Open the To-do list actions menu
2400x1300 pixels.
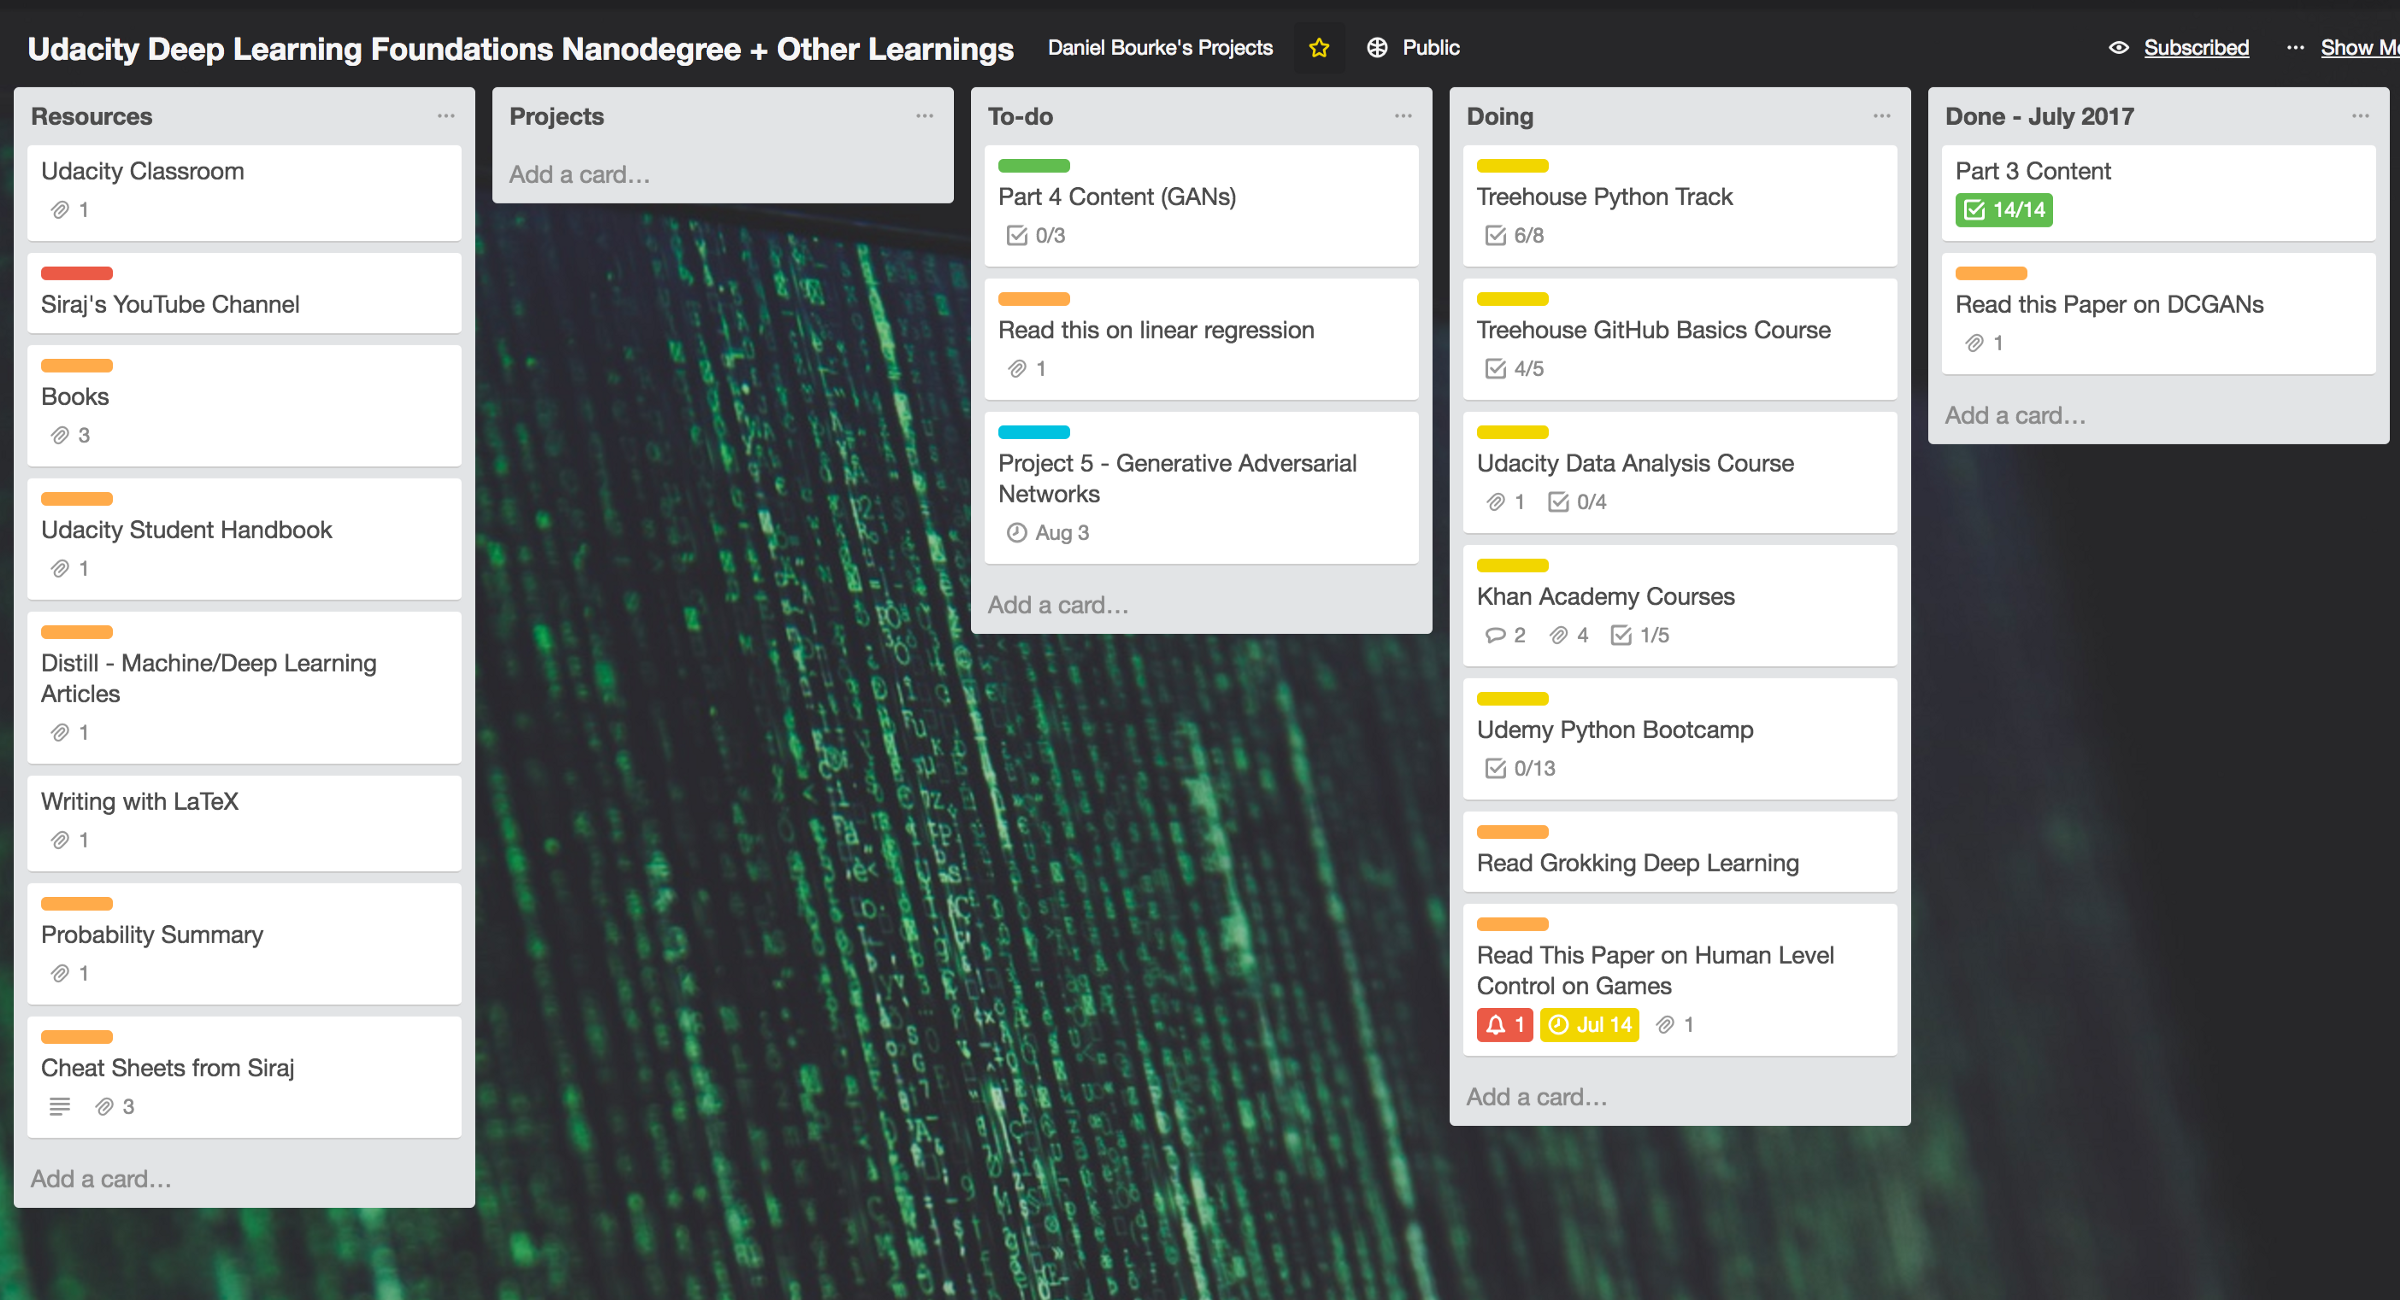[1403, 116]
